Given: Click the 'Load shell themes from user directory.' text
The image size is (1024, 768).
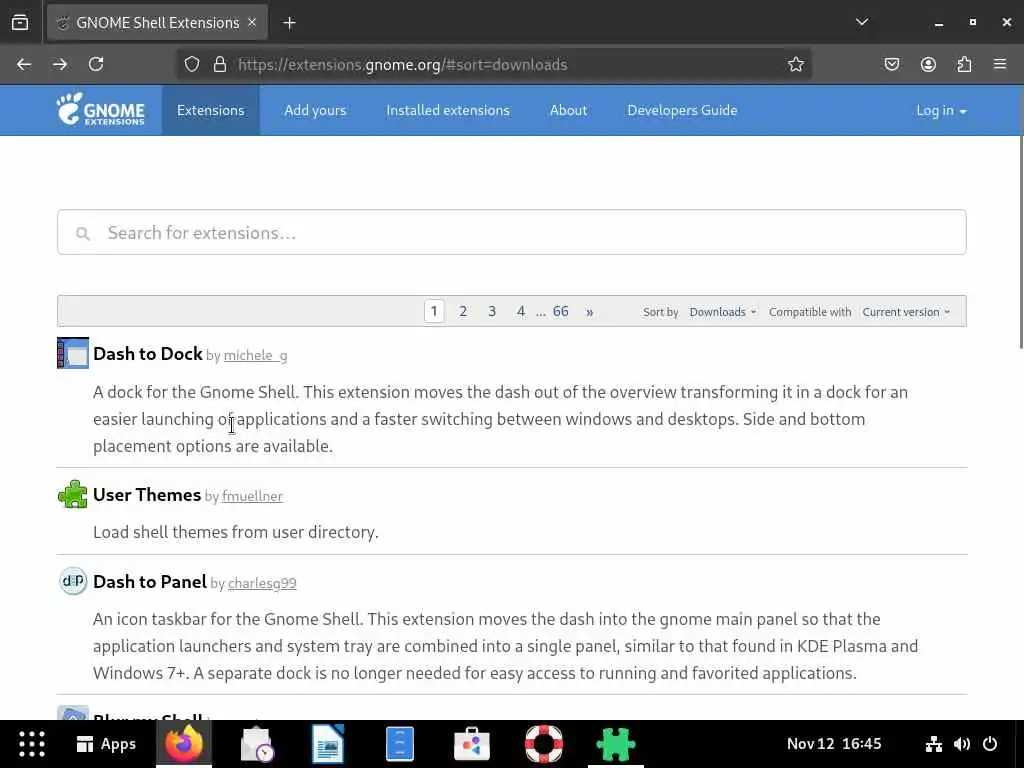Looking at the screenshot, I should click(236, 532).
